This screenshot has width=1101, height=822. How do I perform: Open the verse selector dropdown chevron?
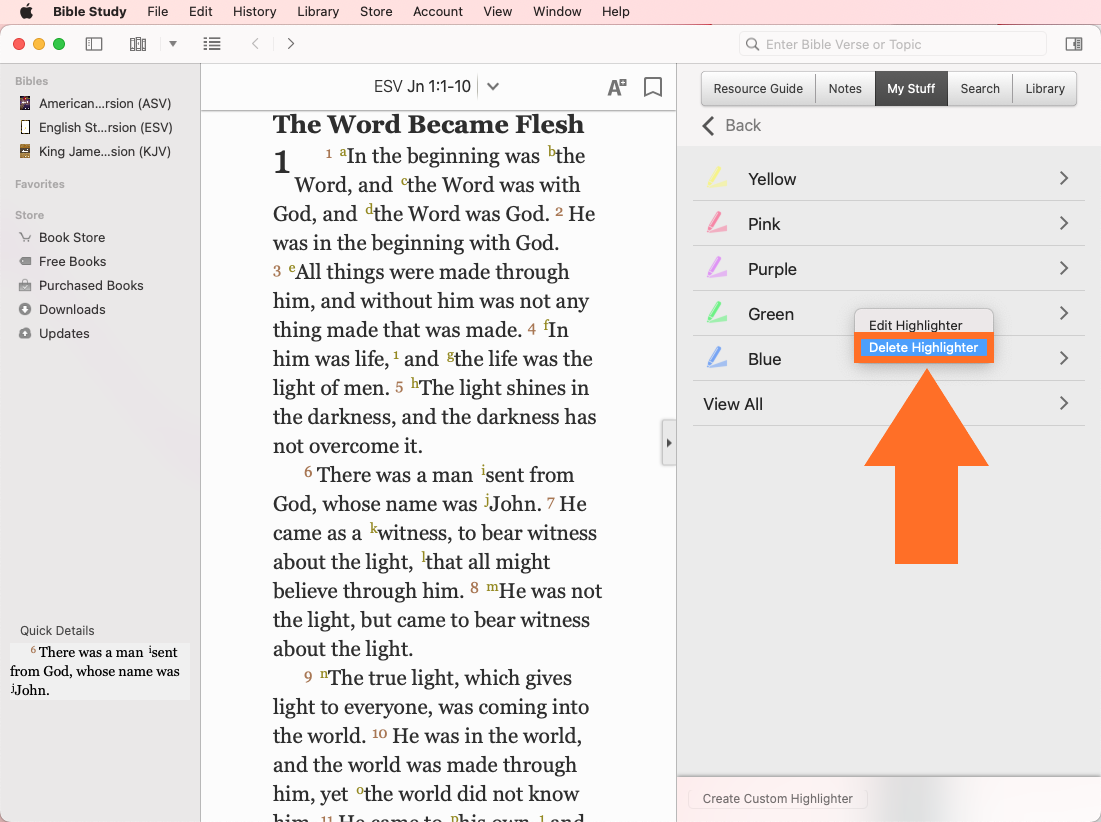pyautogui.click(x=493, y=87)
